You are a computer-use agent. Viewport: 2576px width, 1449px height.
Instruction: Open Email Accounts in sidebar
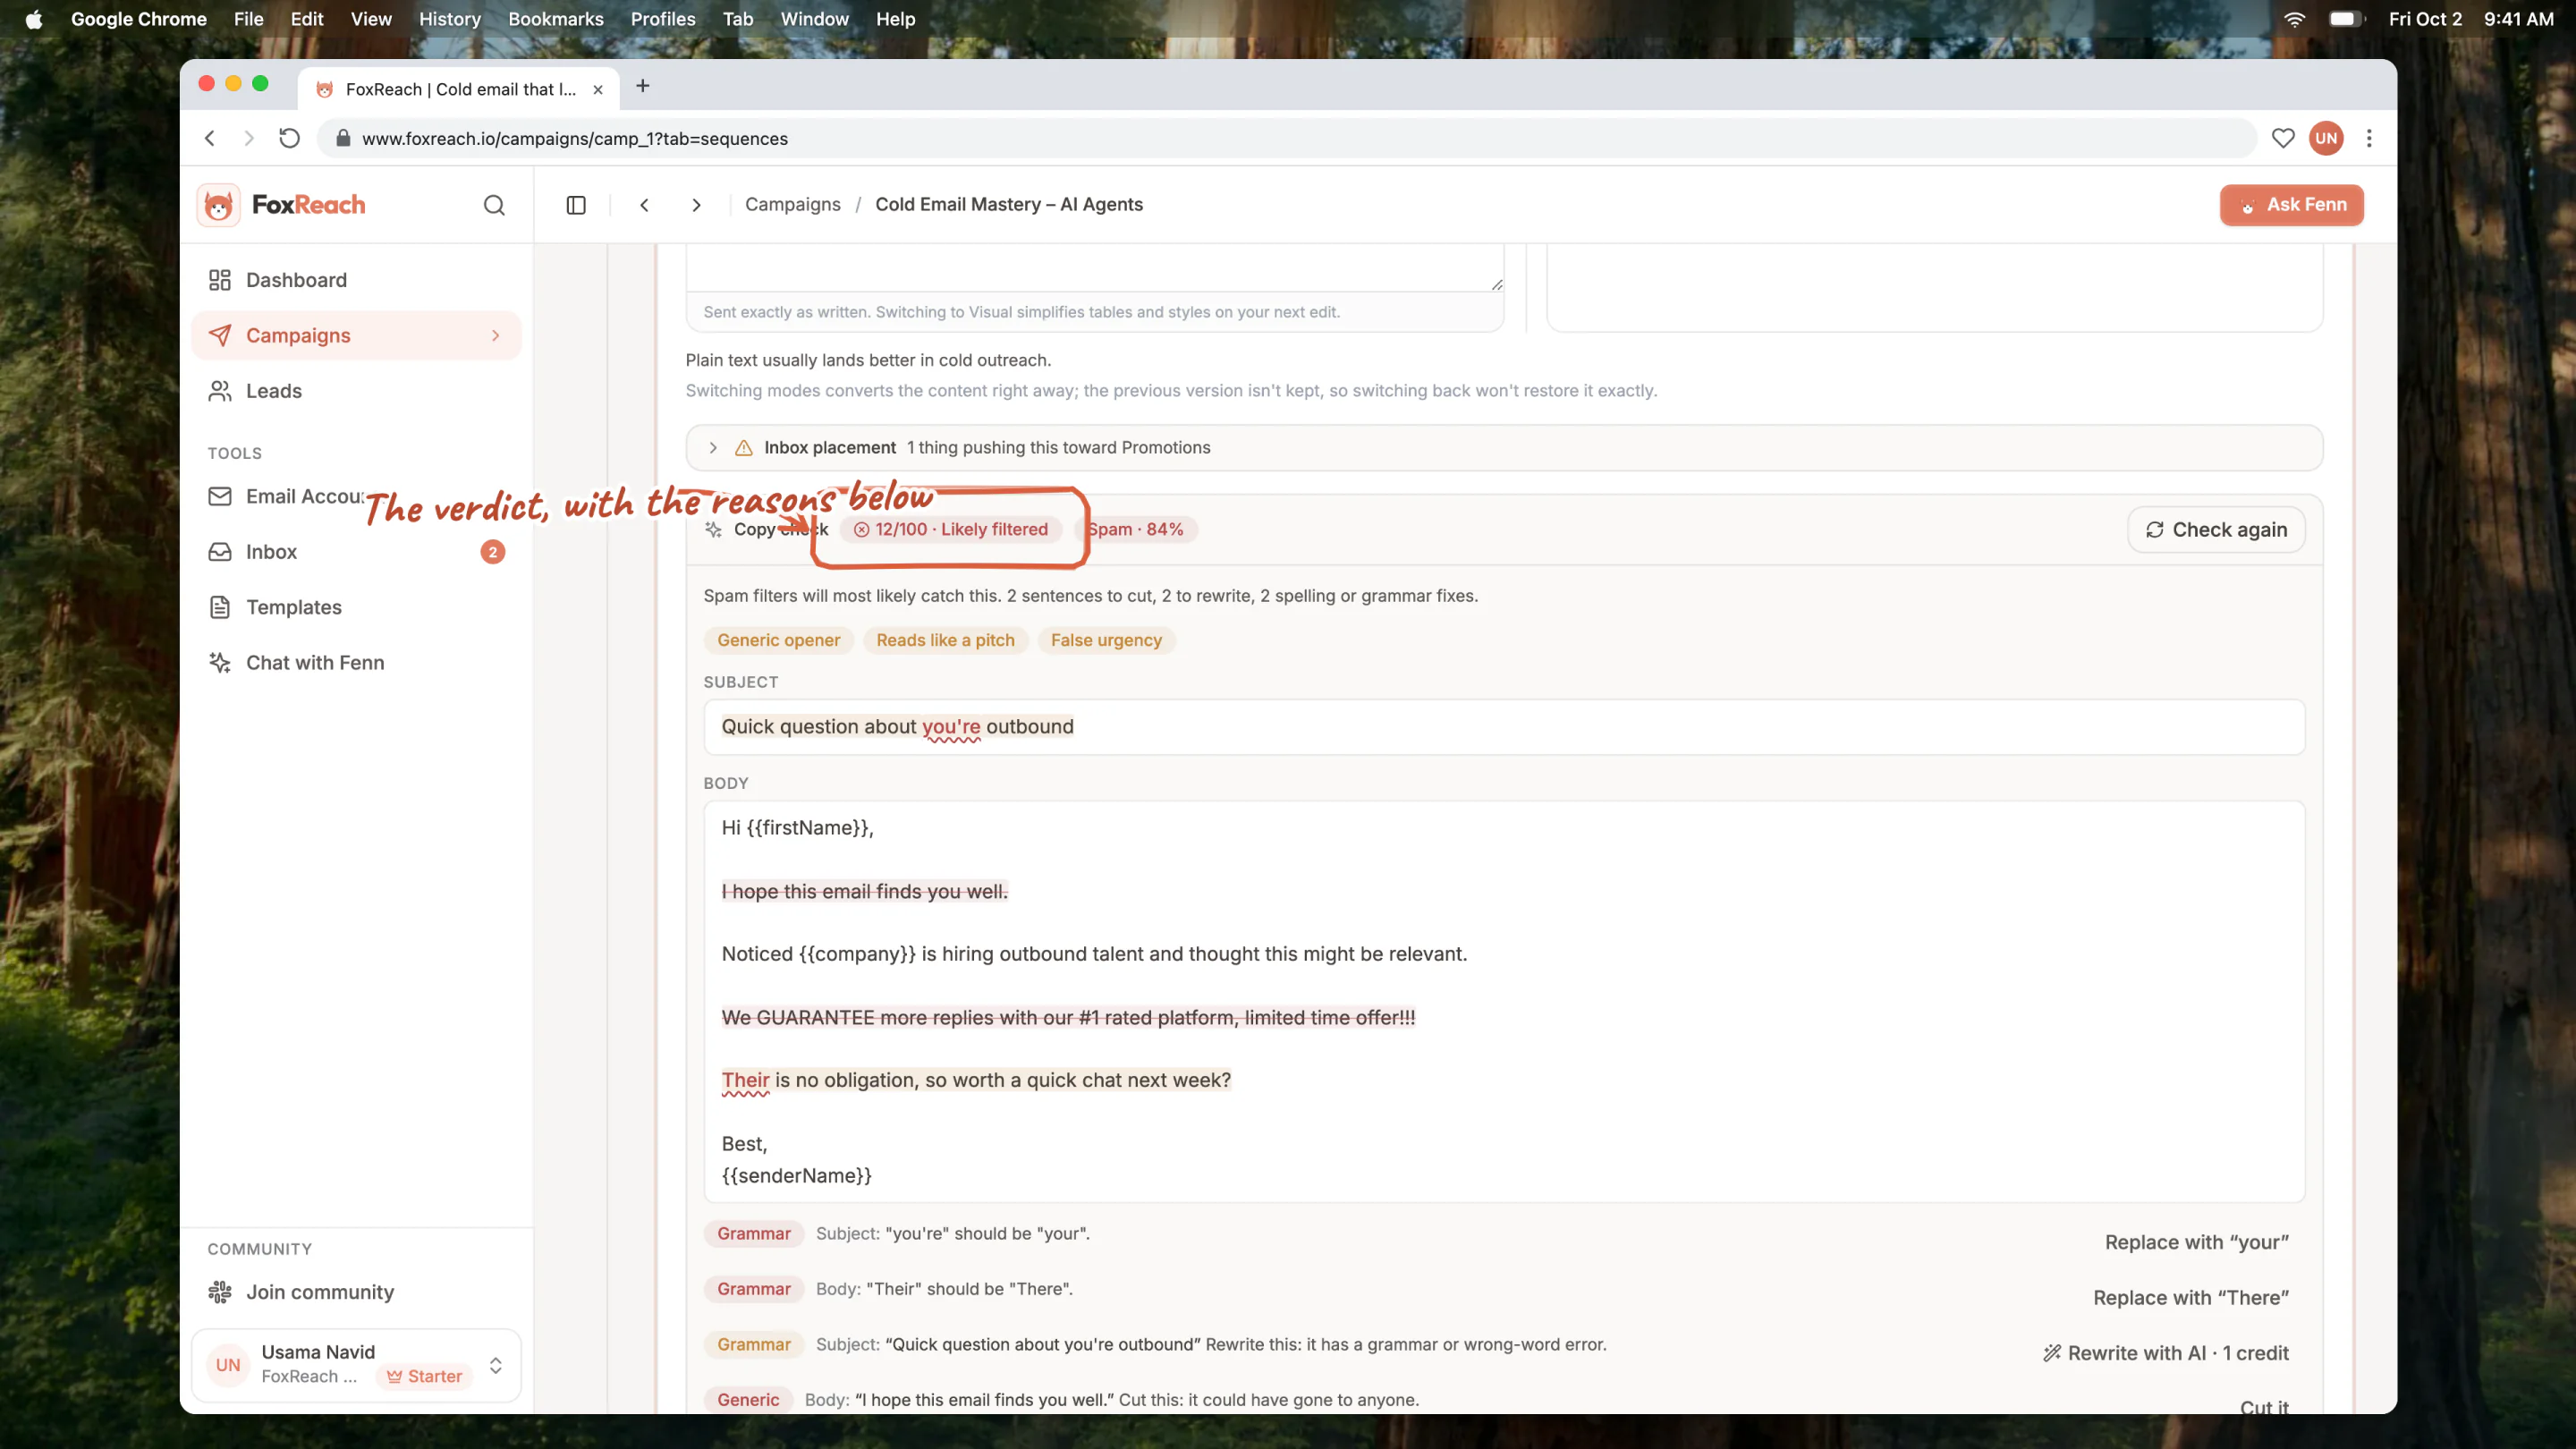[356, 497]
